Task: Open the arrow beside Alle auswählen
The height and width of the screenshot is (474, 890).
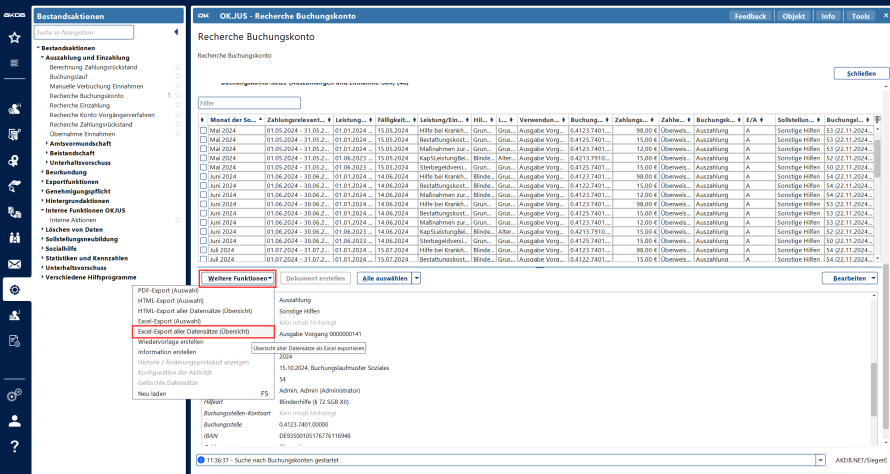Action: tap(417, 278)
